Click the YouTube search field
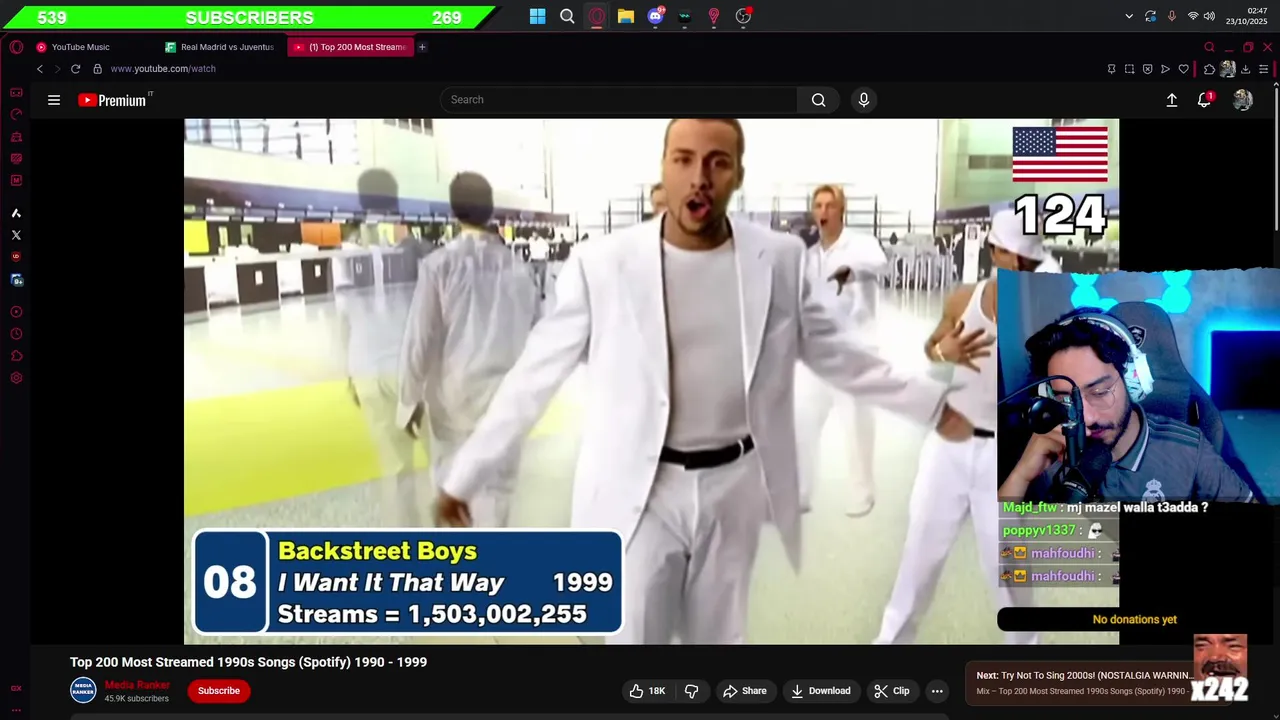Image resolution: width=1280 pixels, height=720 pixels. pos(618,100)
